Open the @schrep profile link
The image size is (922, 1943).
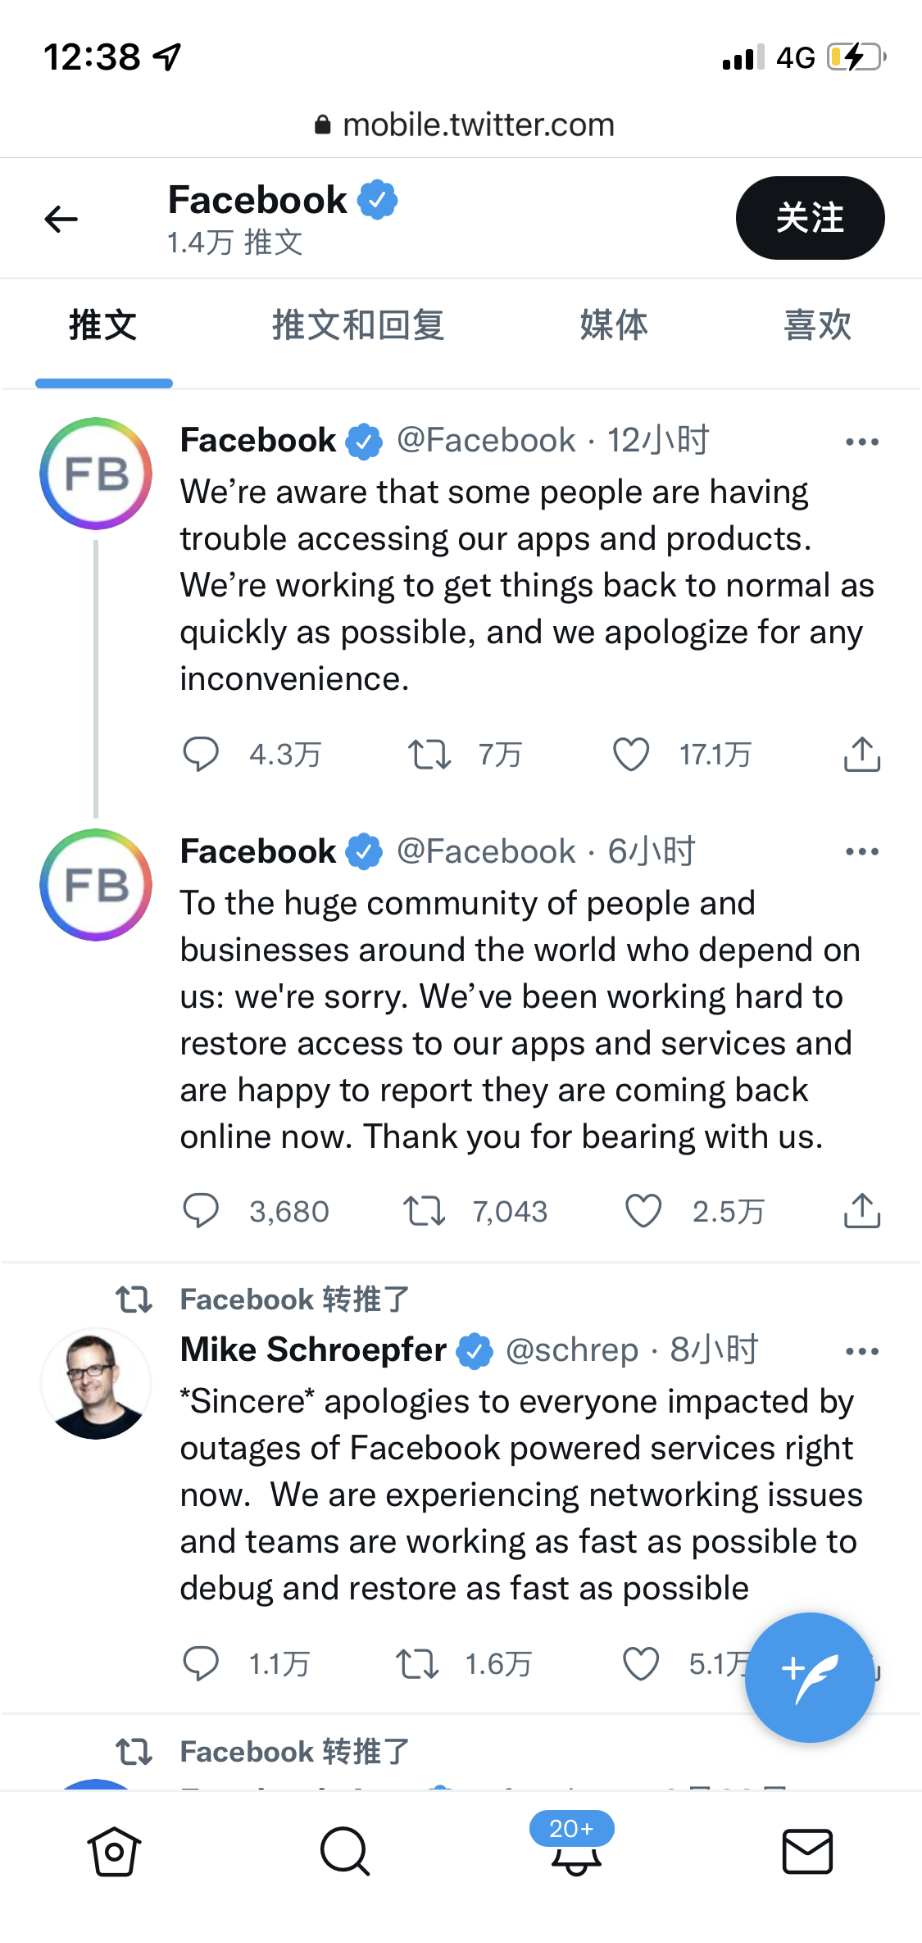tap(572, 1350)
